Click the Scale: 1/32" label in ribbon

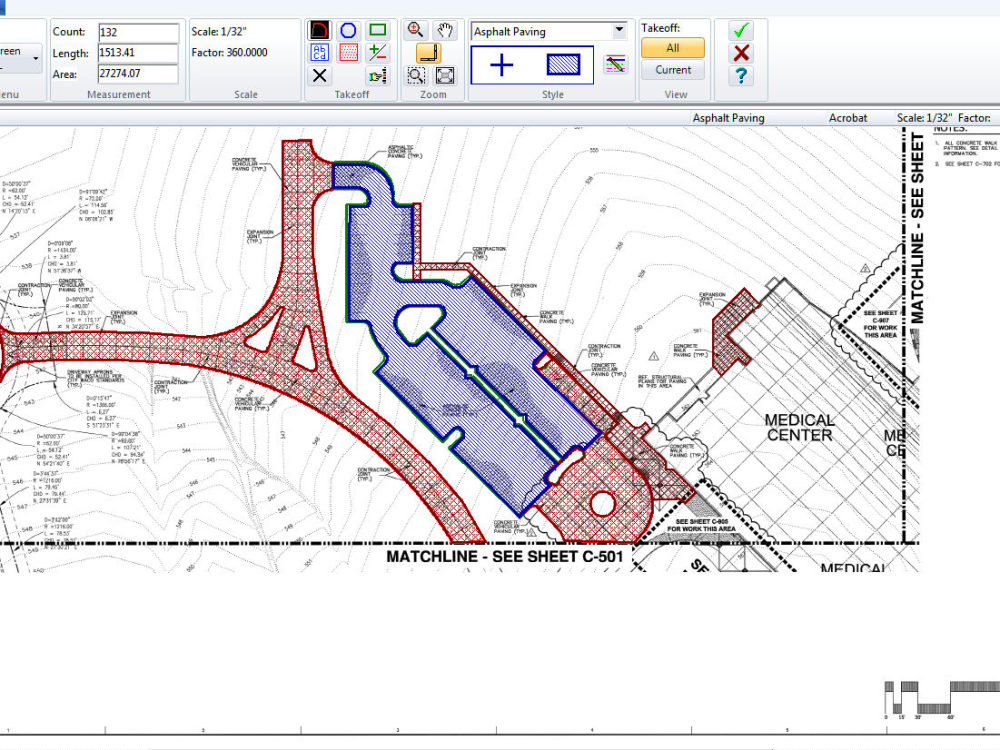219,31
